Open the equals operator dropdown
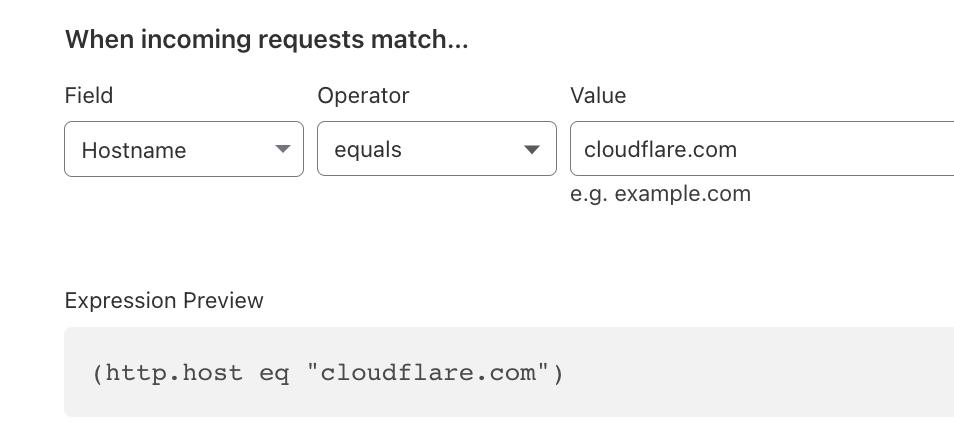954x444 pixels. click(436, 150)
